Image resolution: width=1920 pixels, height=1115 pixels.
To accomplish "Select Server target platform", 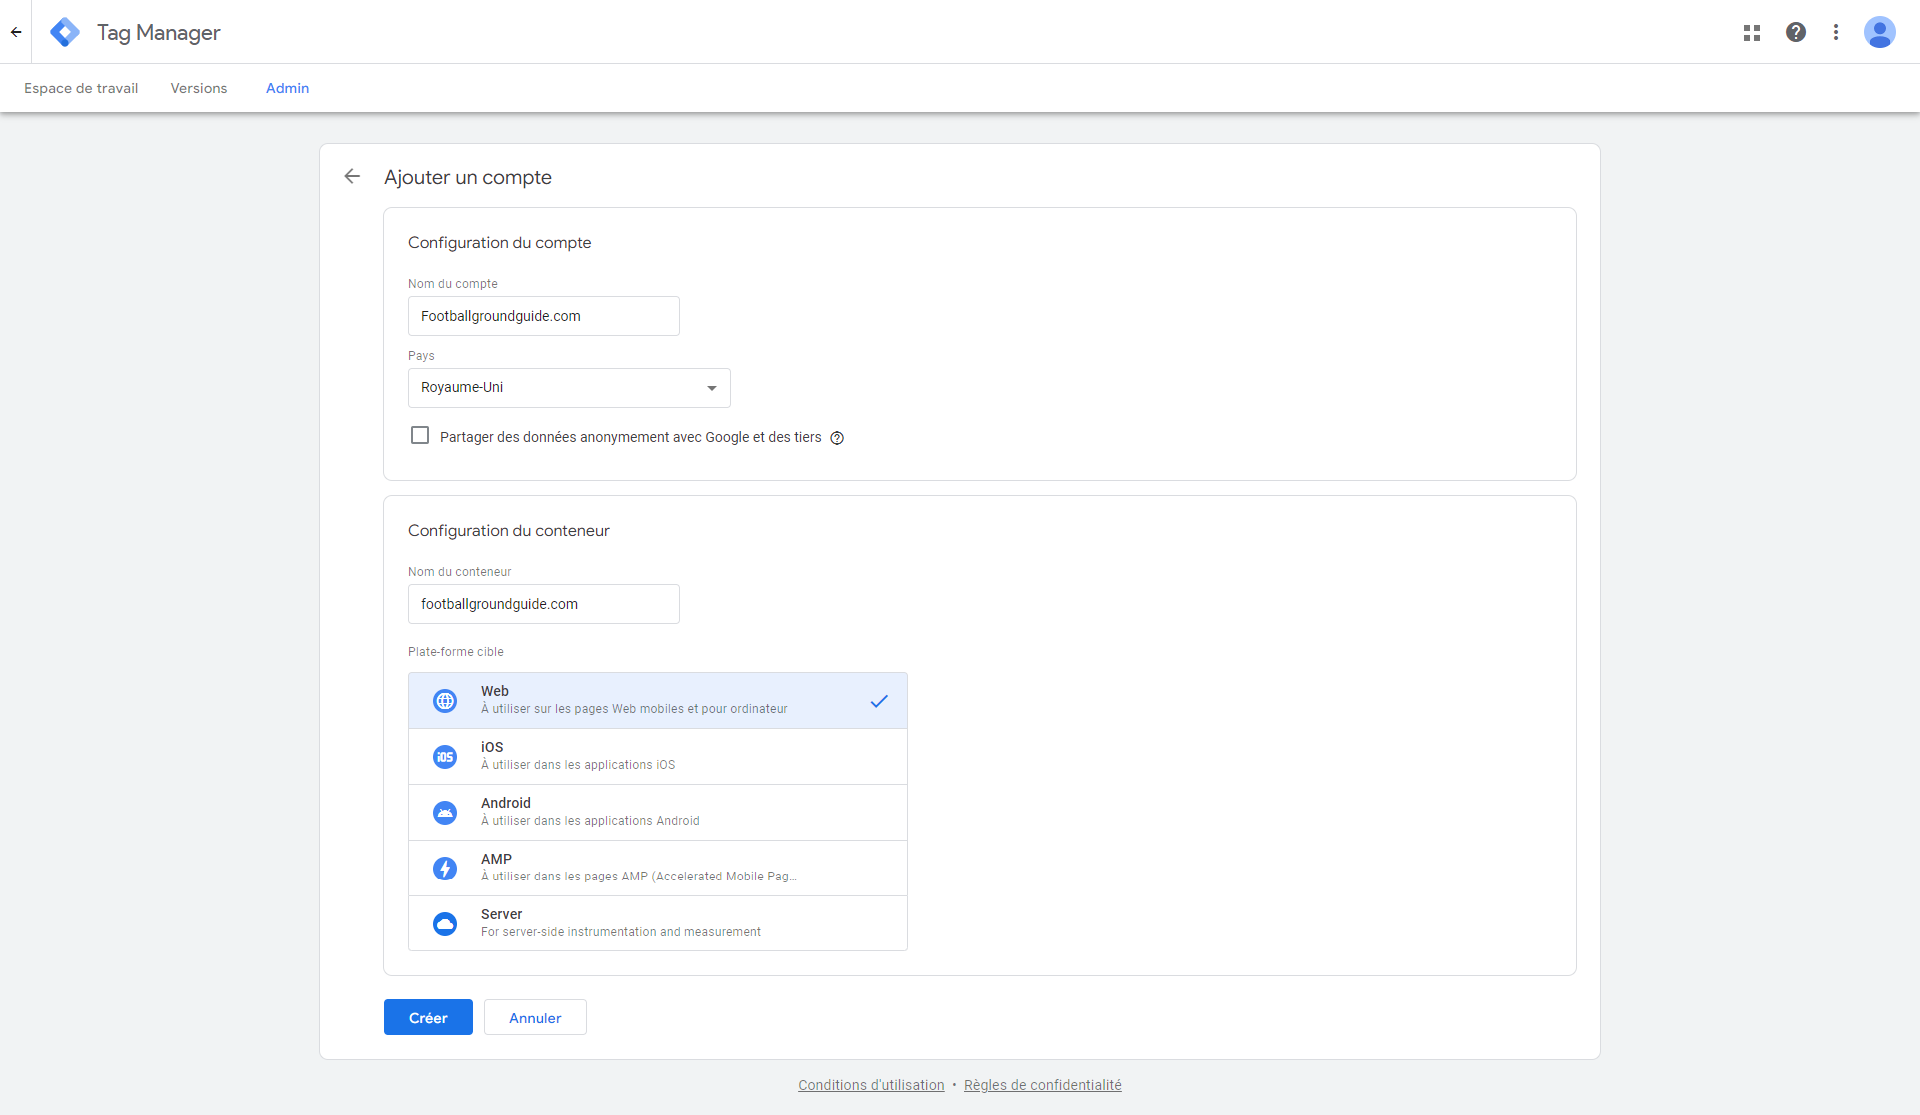I will click(657, 923).
